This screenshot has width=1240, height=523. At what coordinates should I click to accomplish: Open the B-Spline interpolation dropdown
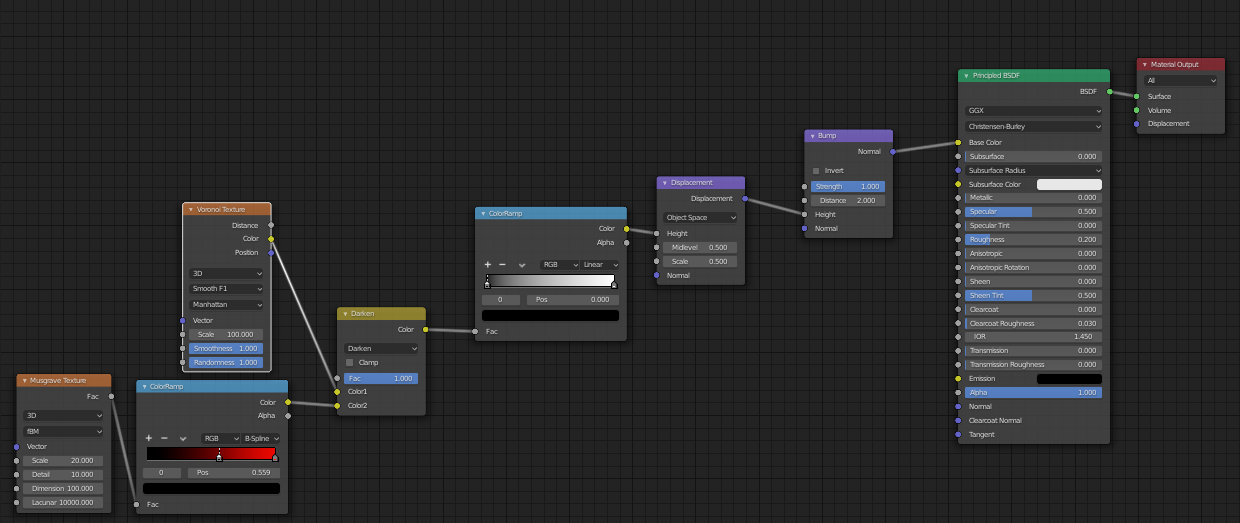tap(262, 438)
